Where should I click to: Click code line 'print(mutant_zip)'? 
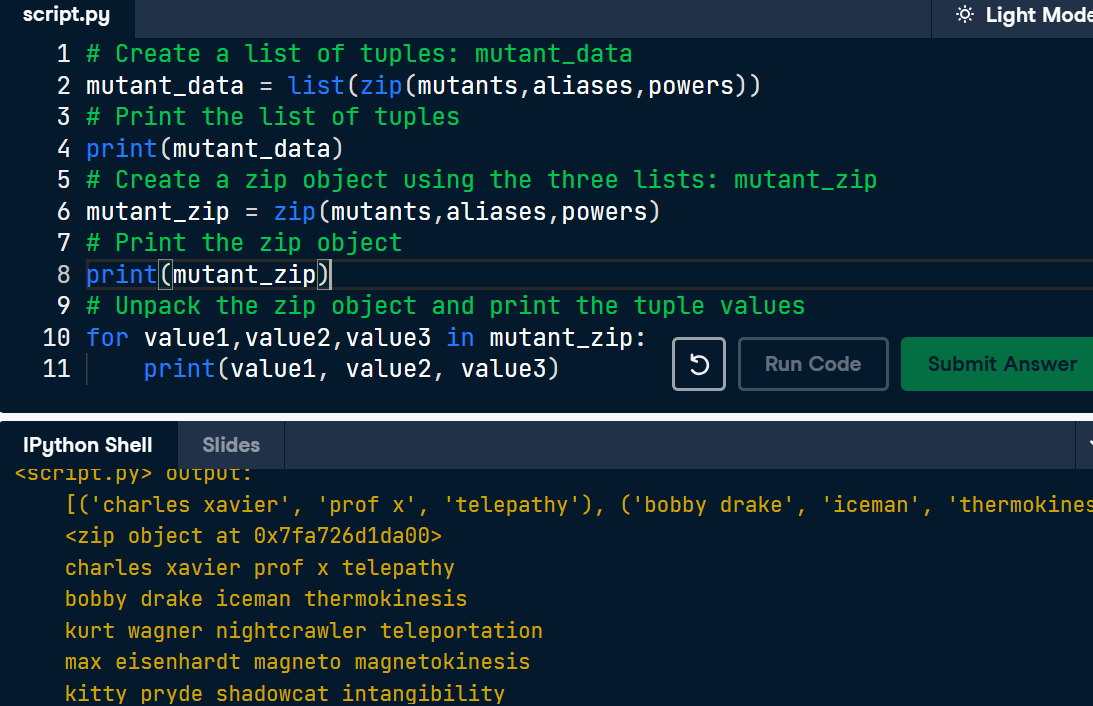[x=208, y=275]
